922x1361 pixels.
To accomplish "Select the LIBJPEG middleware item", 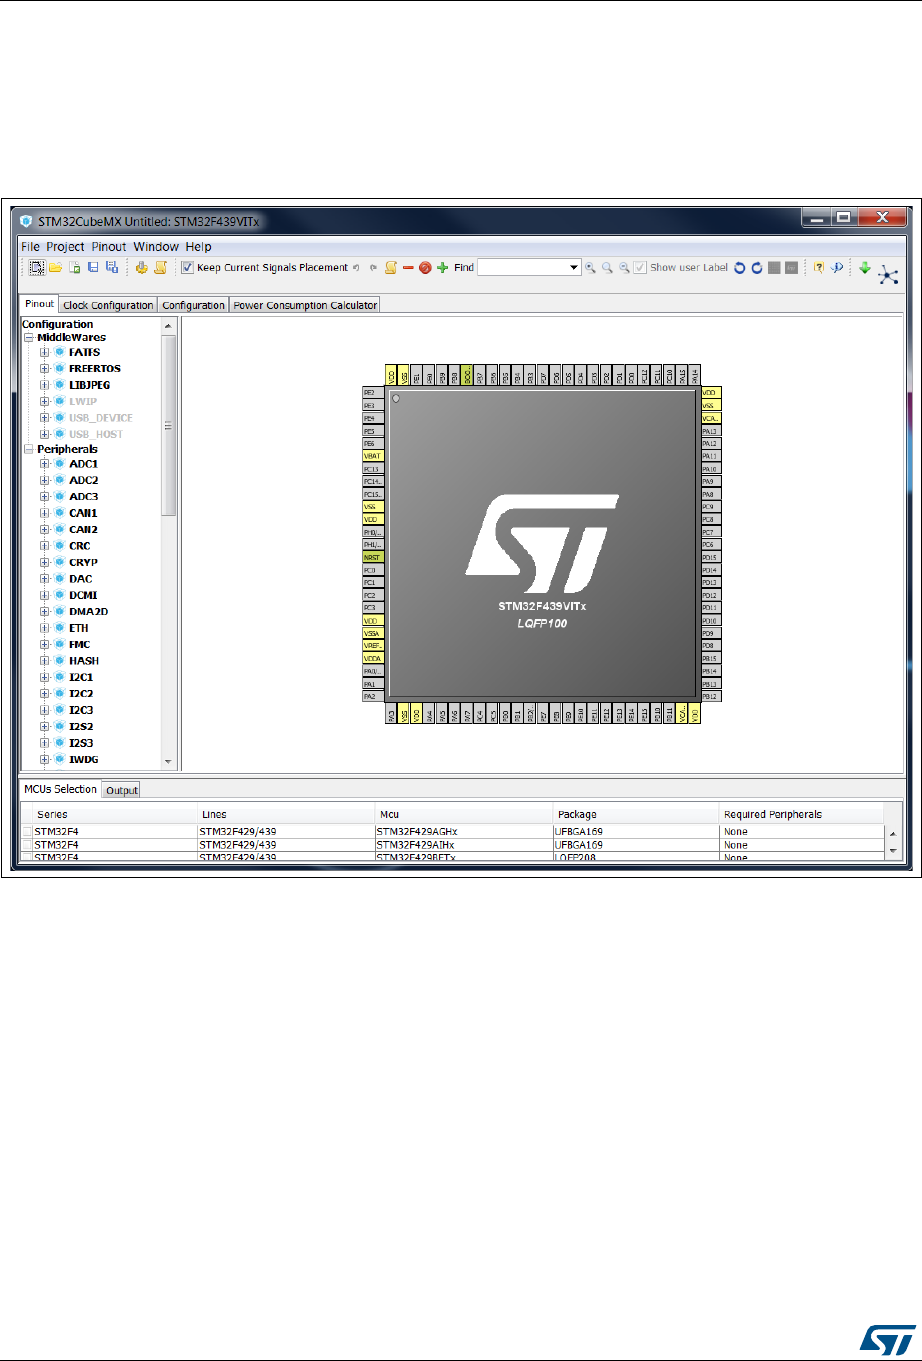I will [88, 384].
